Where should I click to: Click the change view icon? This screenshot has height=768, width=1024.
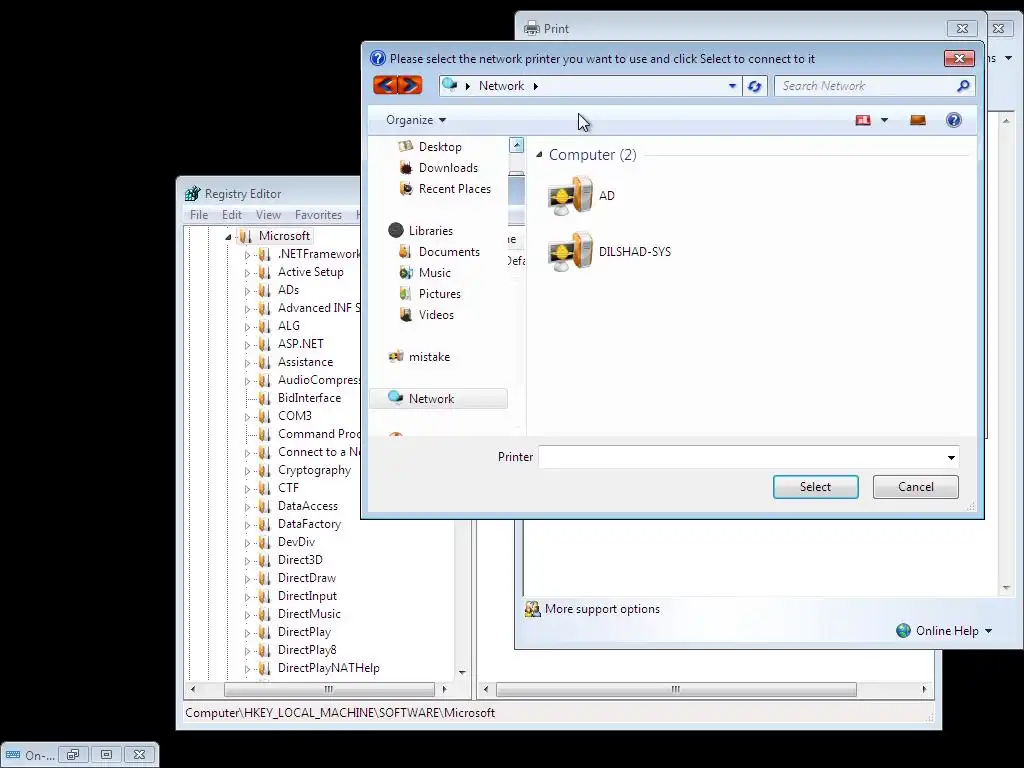click(863, 120)
